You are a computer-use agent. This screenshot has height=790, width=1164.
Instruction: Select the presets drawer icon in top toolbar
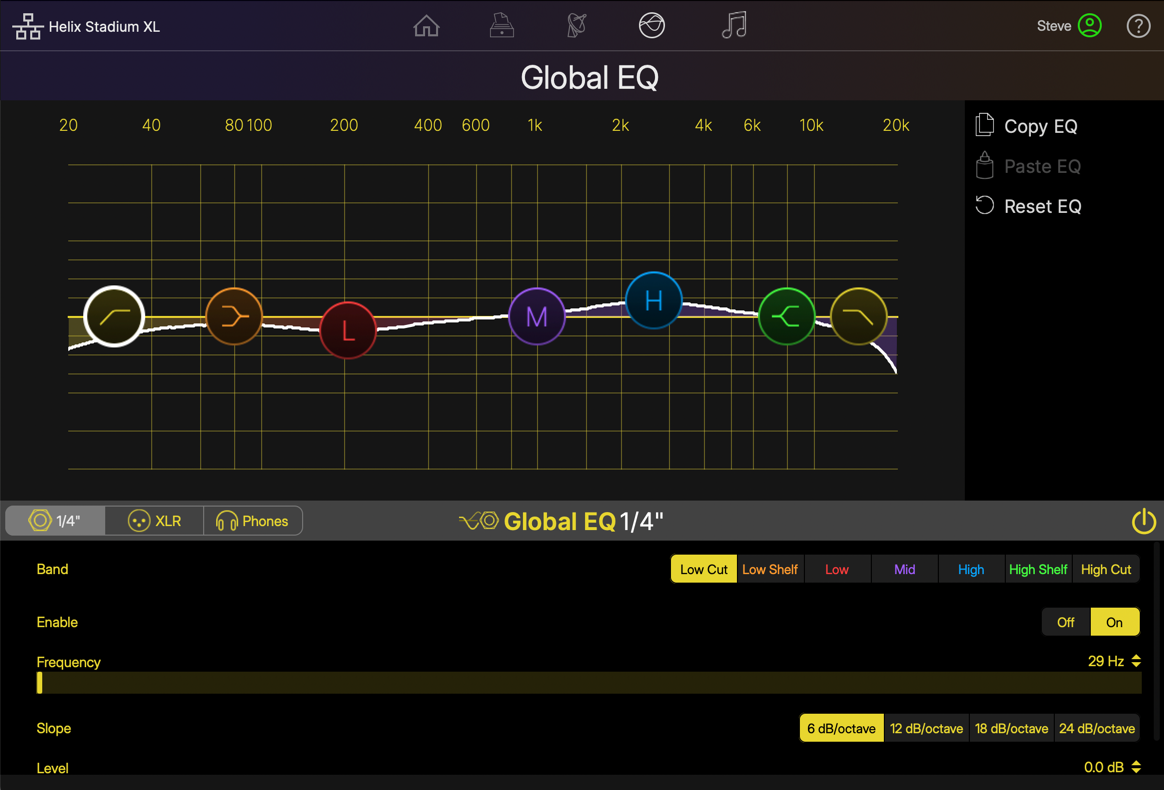[501, 25]
